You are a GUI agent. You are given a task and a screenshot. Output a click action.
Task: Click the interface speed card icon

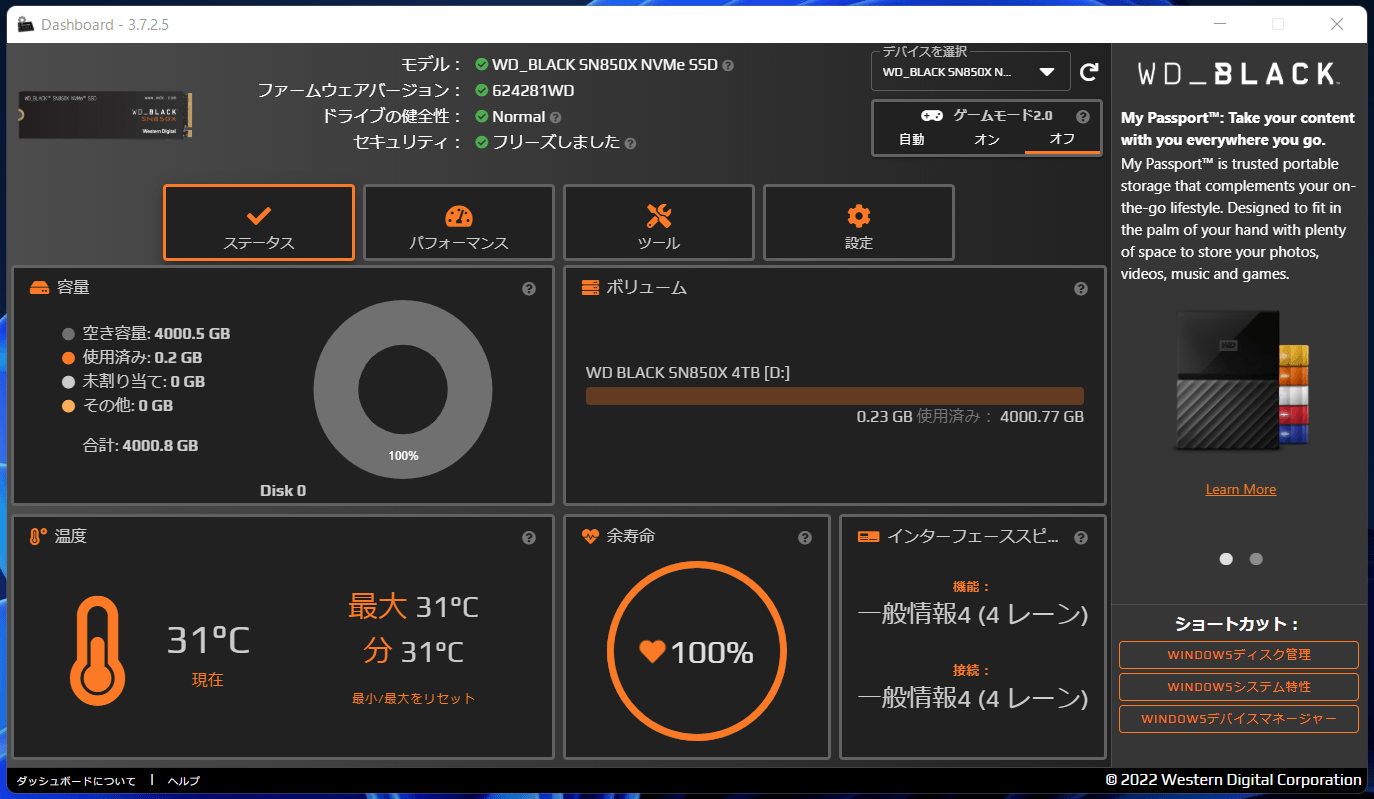(868, 537)
